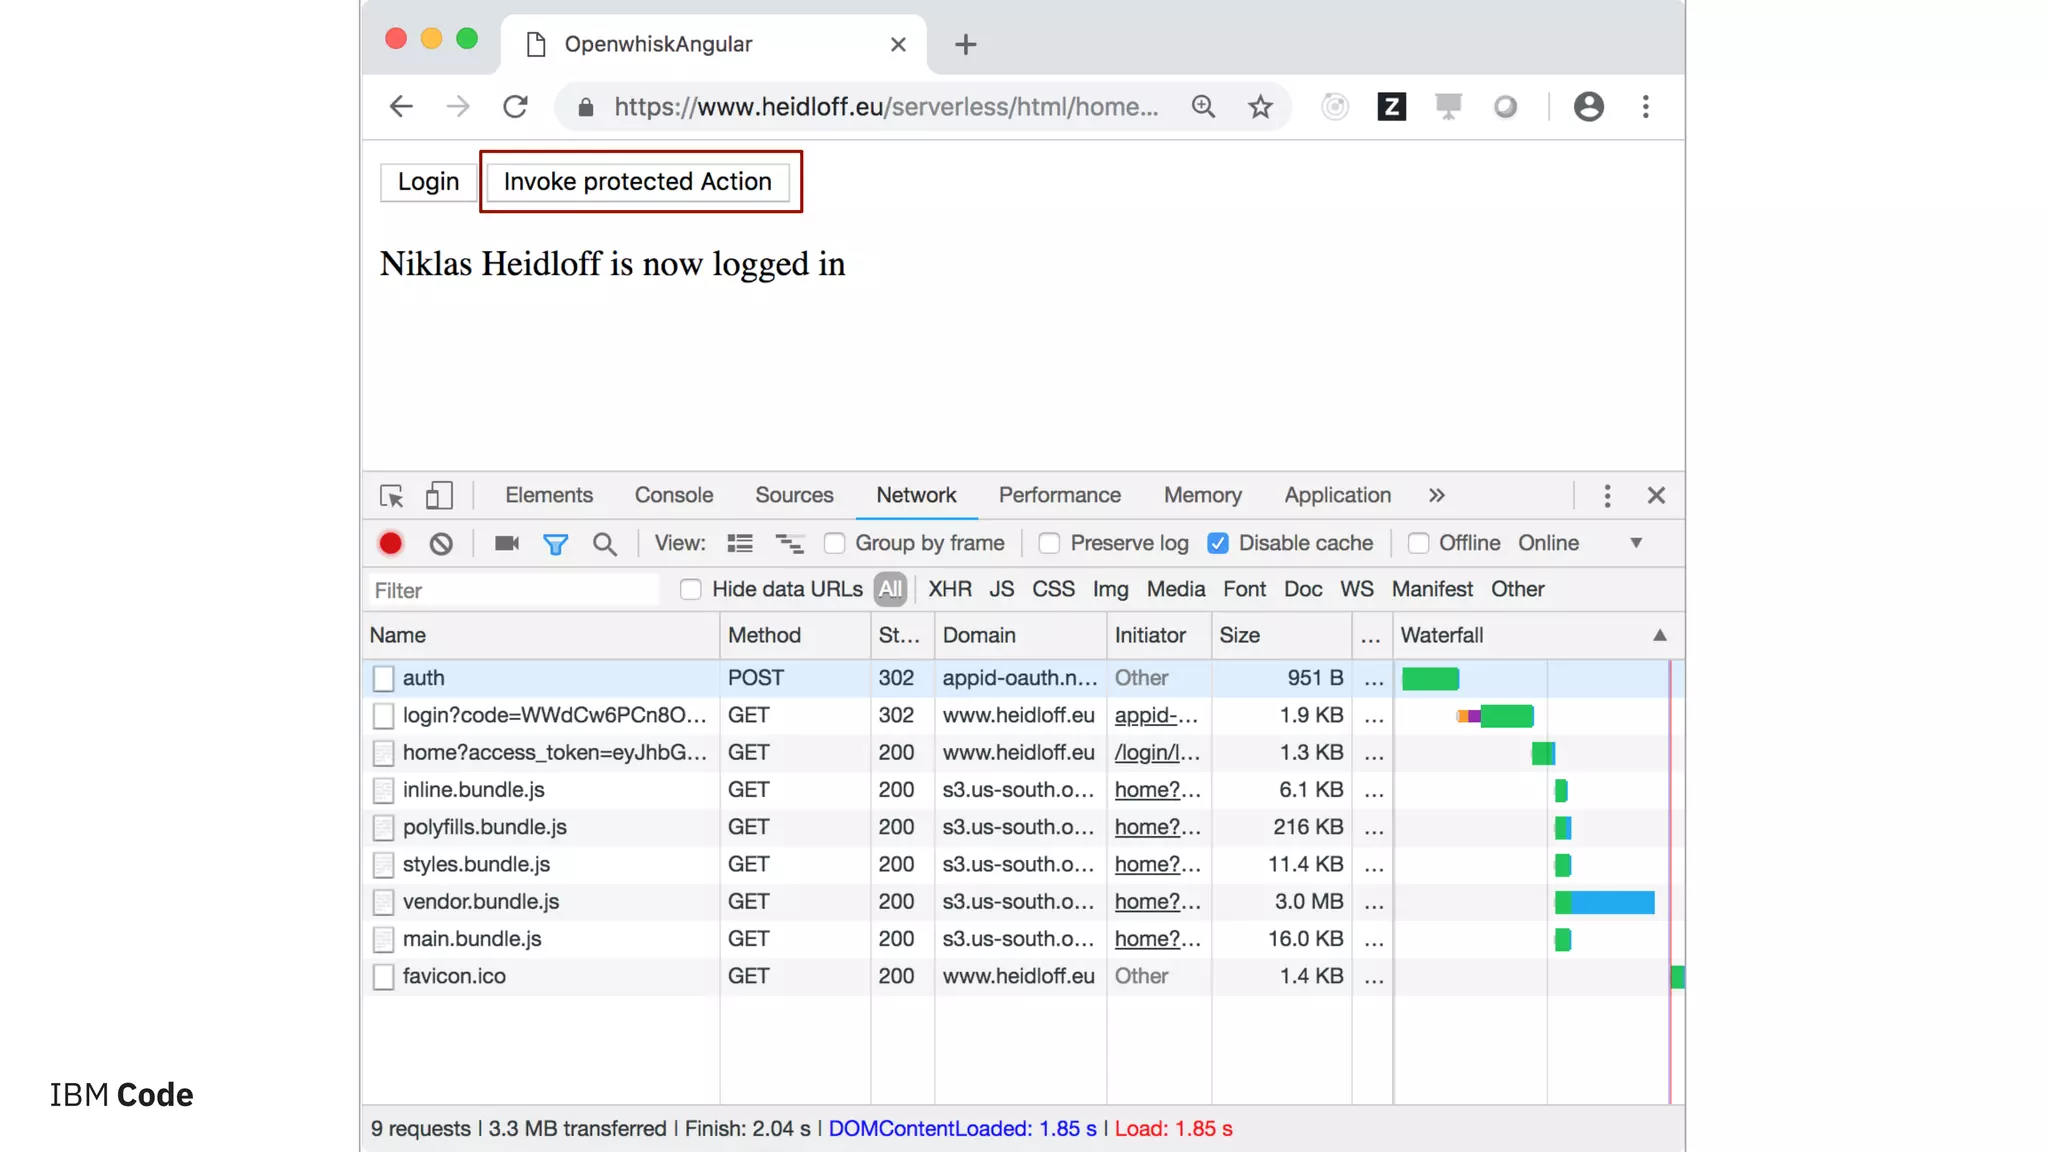Image resolution: width=2048 pixels, height=1152 pixels.
Task: Bookmark the page with the star icon
Action: pos(1260,107)
